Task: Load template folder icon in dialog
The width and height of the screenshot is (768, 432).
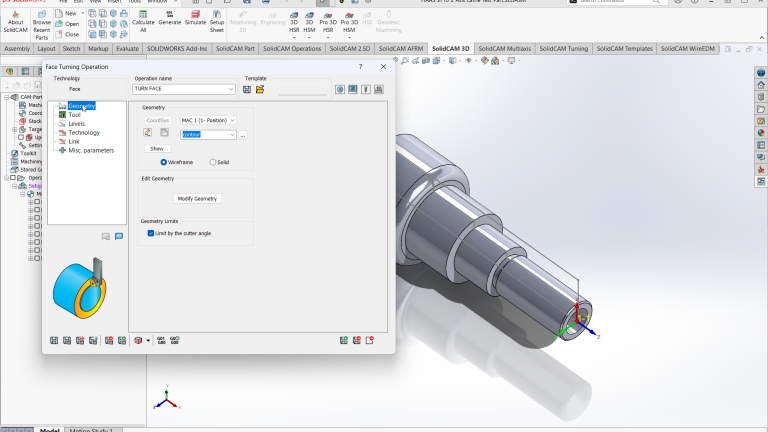Action: pos(260,90)
